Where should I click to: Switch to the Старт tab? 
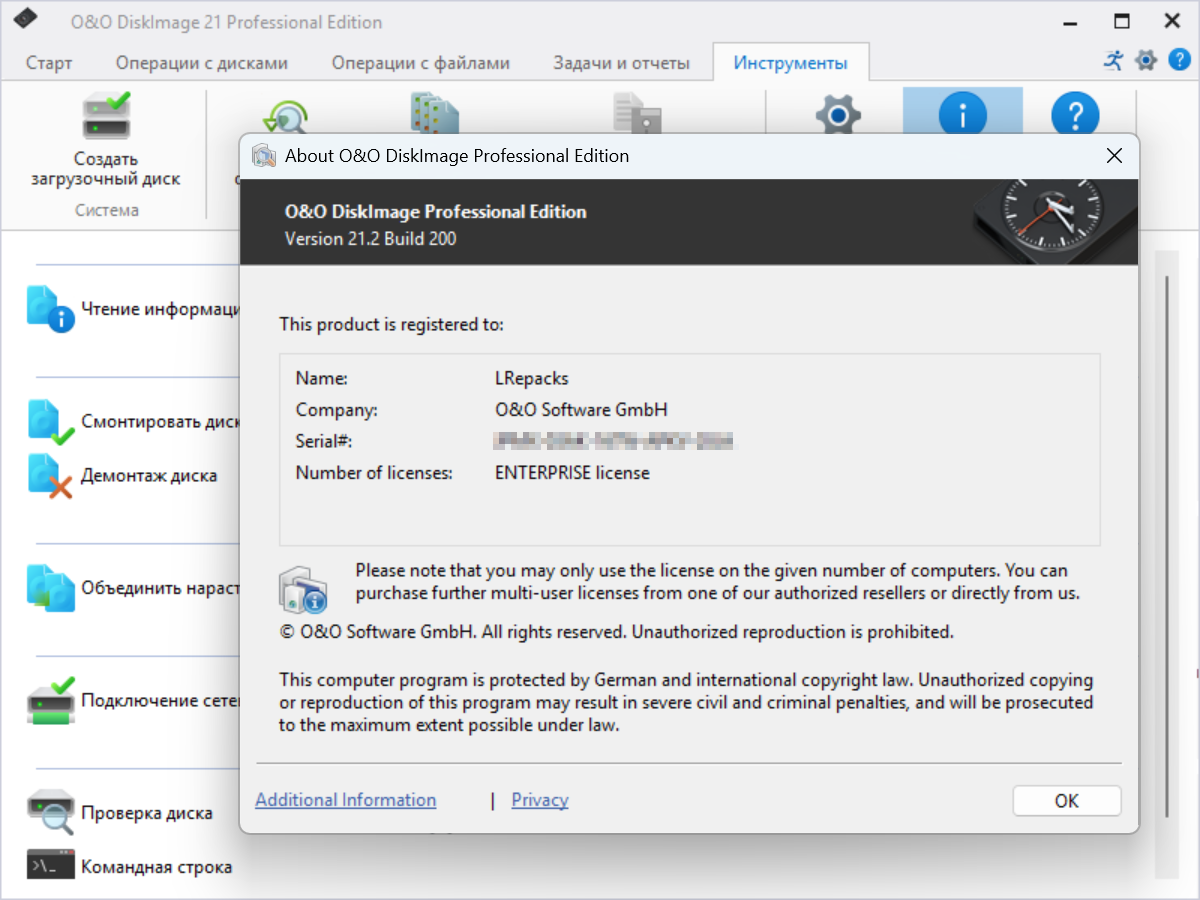49,63
